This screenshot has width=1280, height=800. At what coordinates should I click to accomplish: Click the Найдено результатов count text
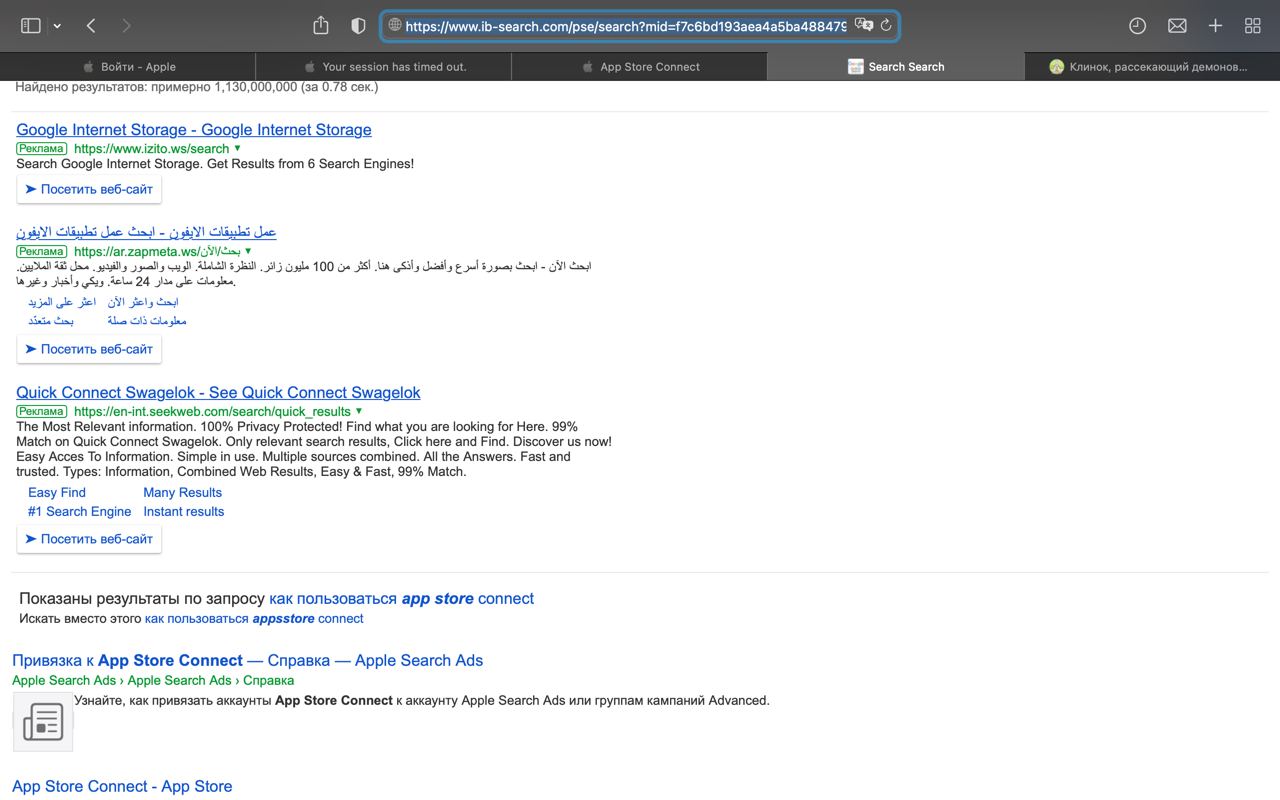click(x=196, y=87)
